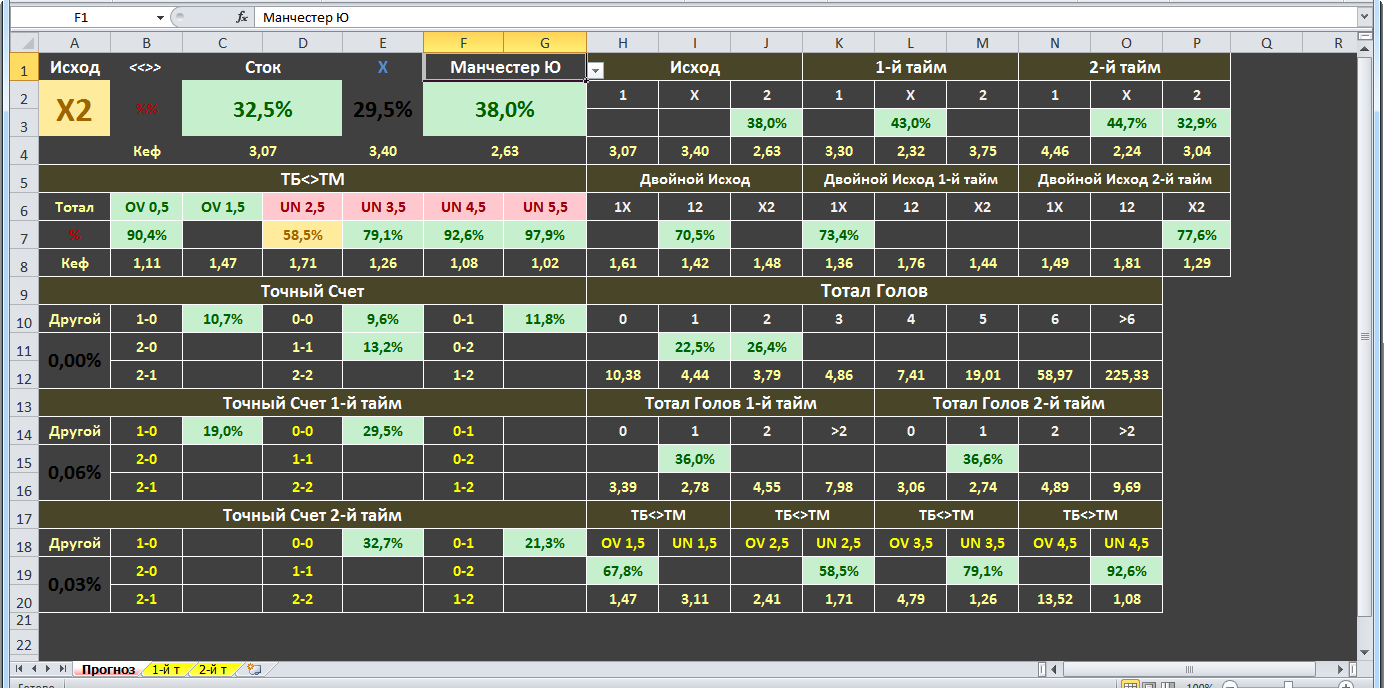
Task: Click the 0,00% cell in column A
Action: [74, 361]
